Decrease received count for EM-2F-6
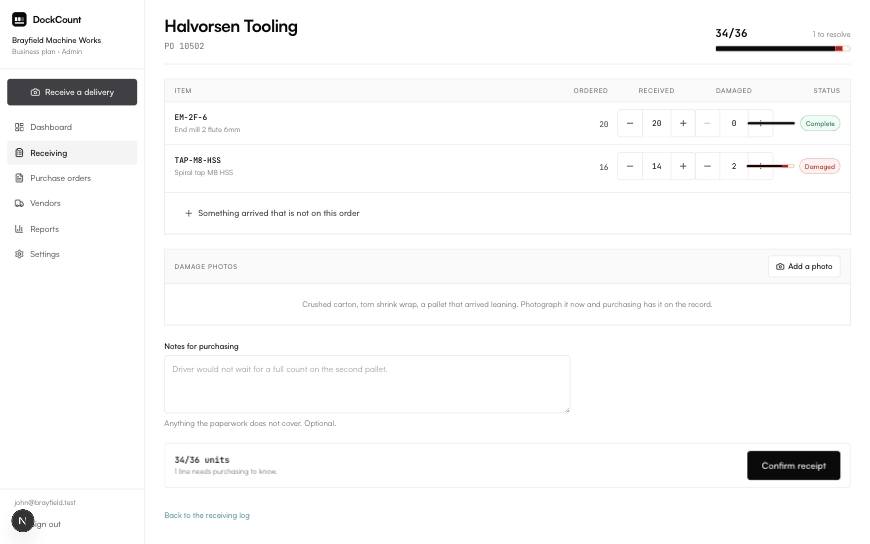This screenshot has height=544, width=870. tap(630, 123)
